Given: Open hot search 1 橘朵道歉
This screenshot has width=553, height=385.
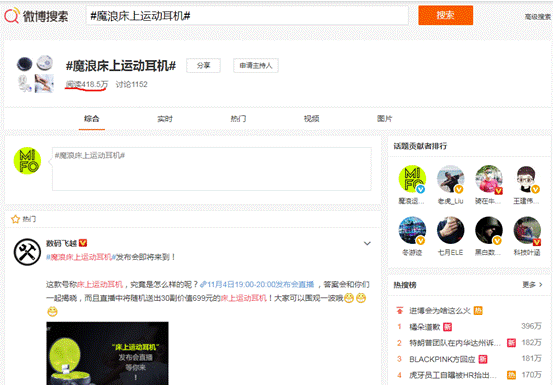Looking at the screenshot, I should (x=425, y=327).
